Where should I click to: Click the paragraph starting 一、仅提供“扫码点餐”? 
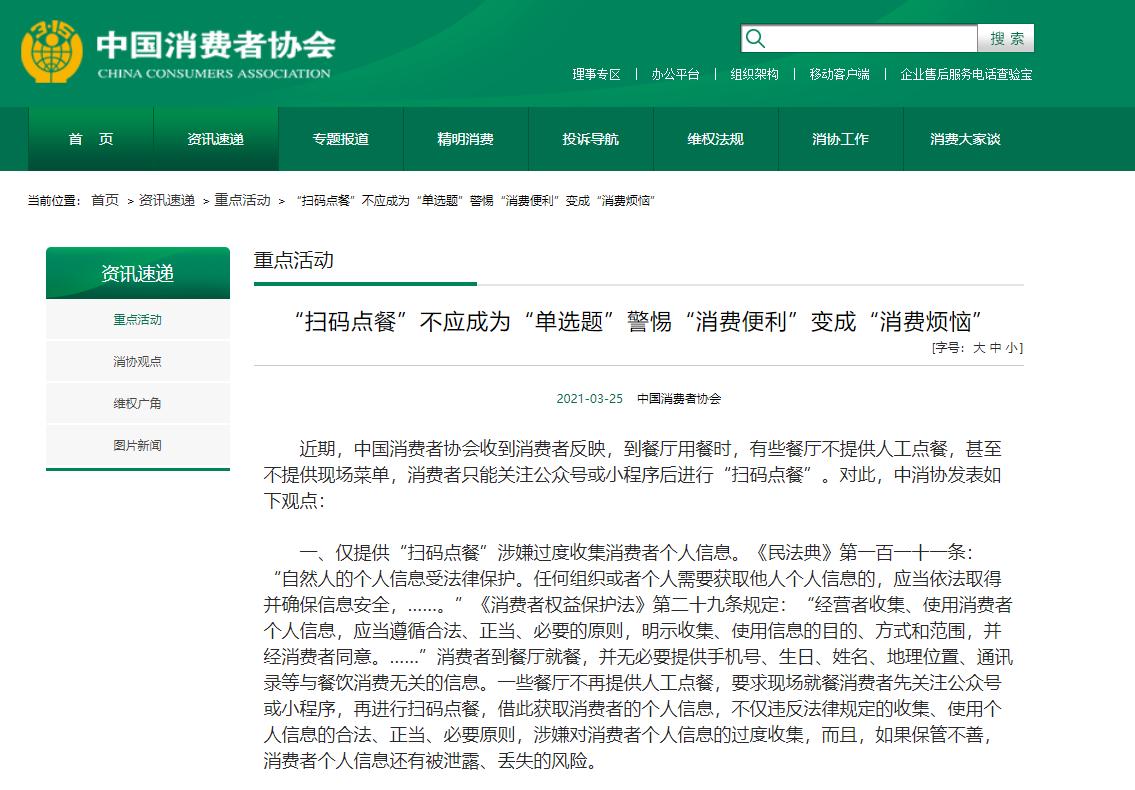click(x=638, y=657)
